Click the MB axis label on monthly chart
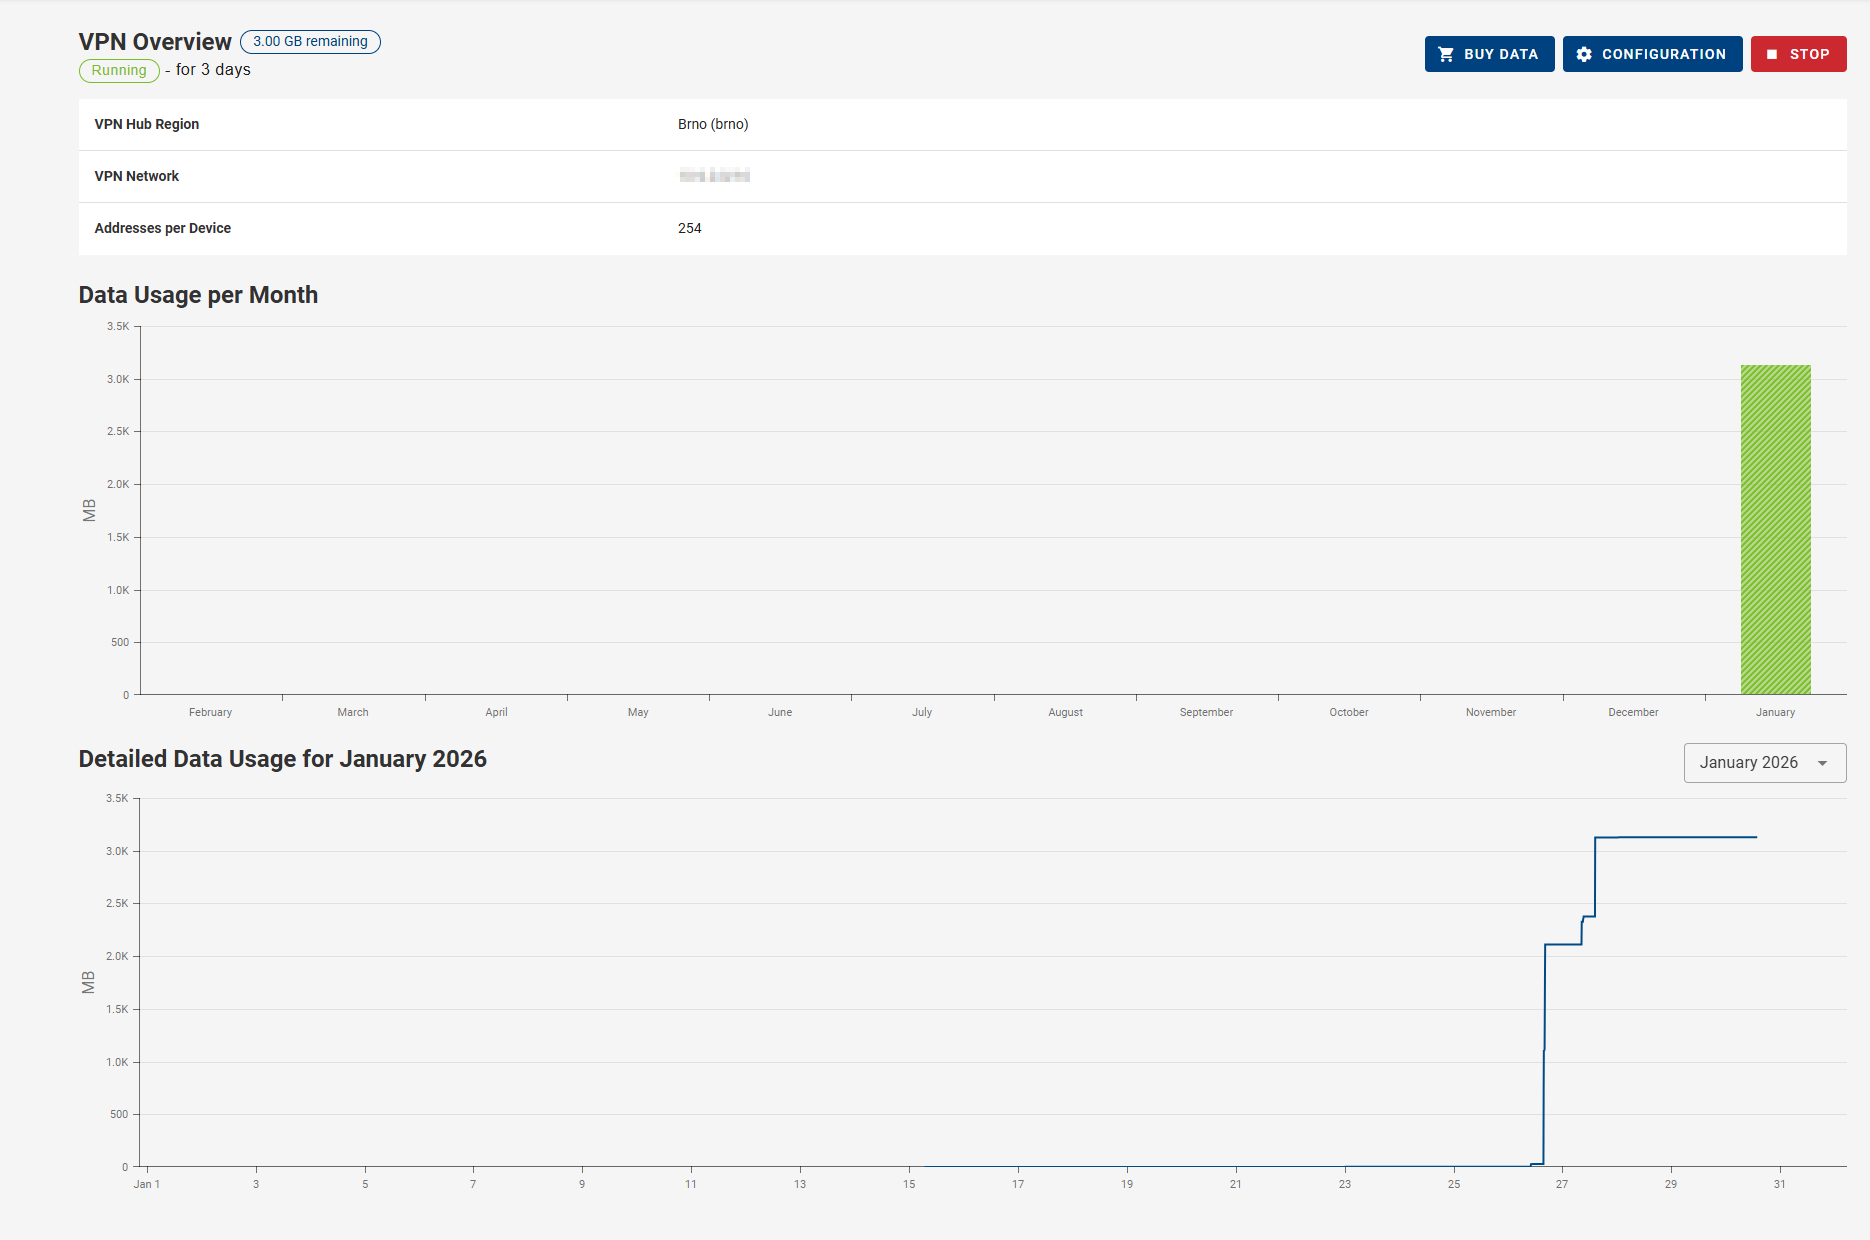1870x1240 pixels. (x=89, y=510)
